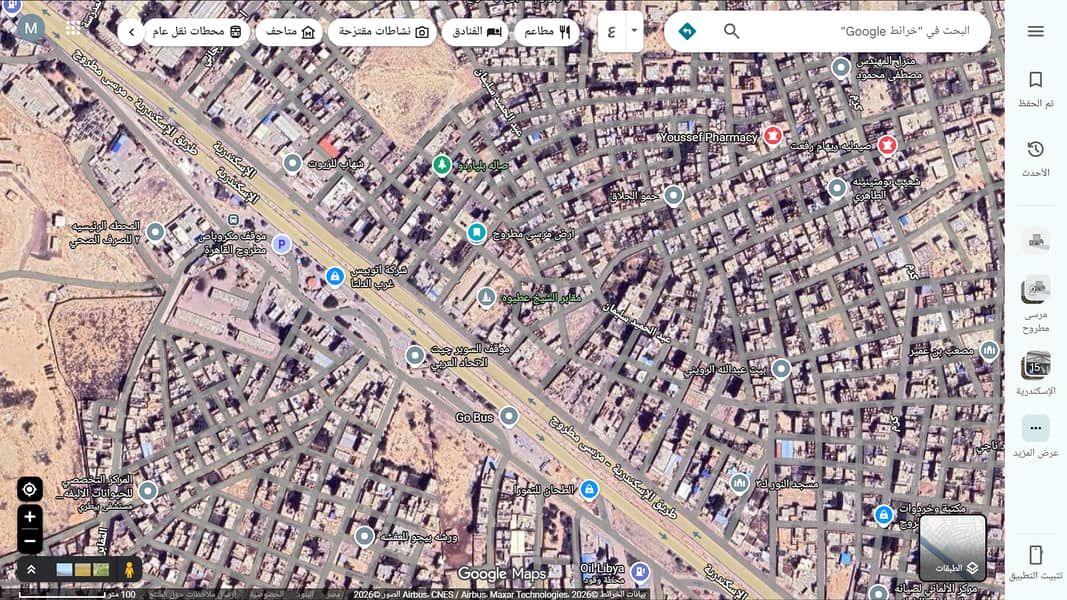Toggle the Arabic ع input tool

pos(611,31)
